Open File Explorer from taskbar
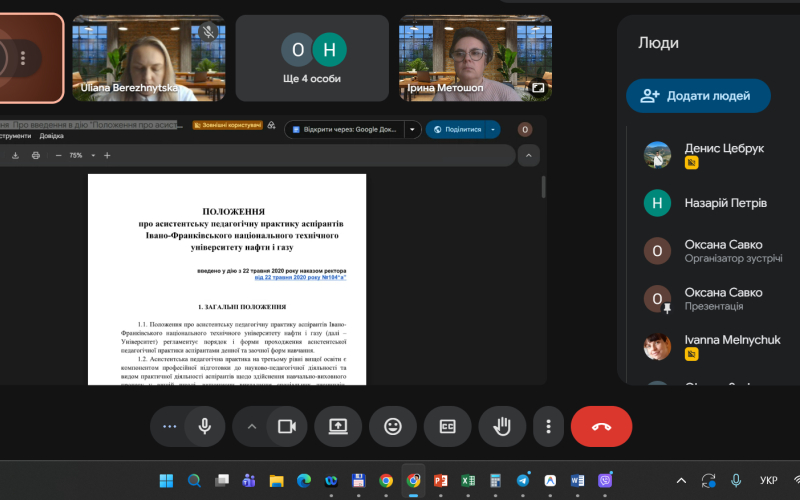Screen dimensions: 800x500 point(277,481)
